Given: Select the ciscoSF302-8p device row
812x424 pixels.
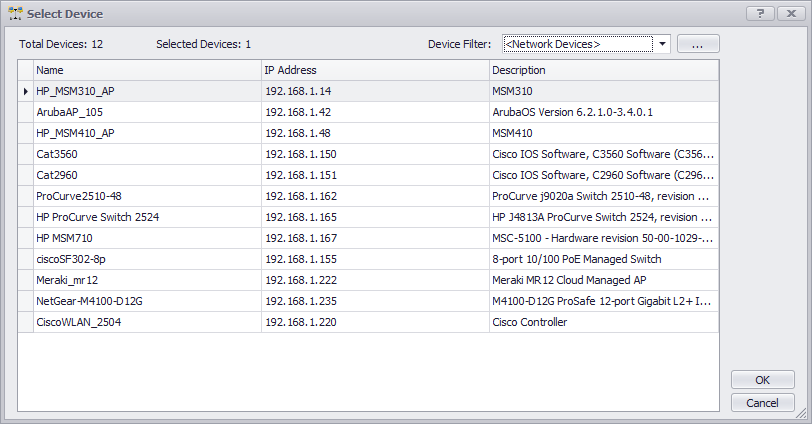Looking at the screenshot, I should 368,259.
